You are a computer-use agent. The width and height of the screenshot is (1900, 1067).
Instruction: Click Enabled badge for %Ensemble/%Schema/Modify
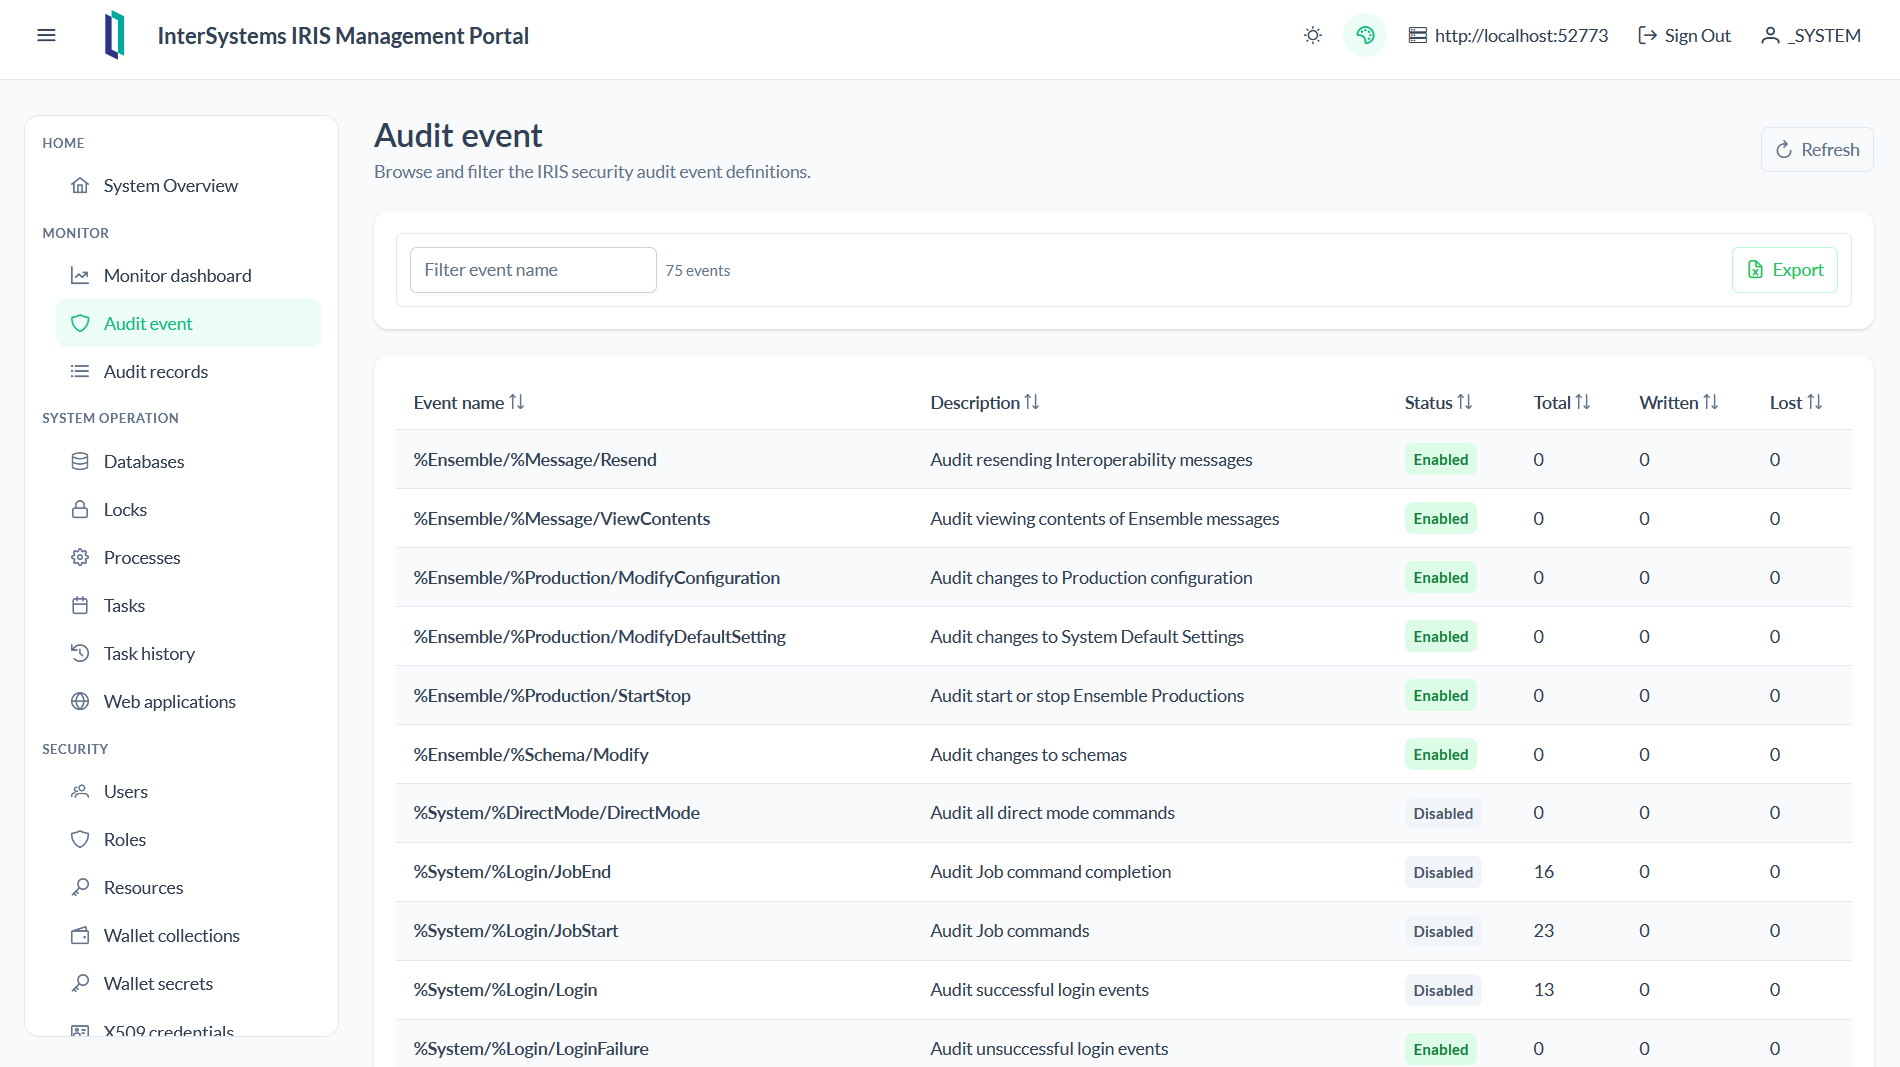point(1440,755)
